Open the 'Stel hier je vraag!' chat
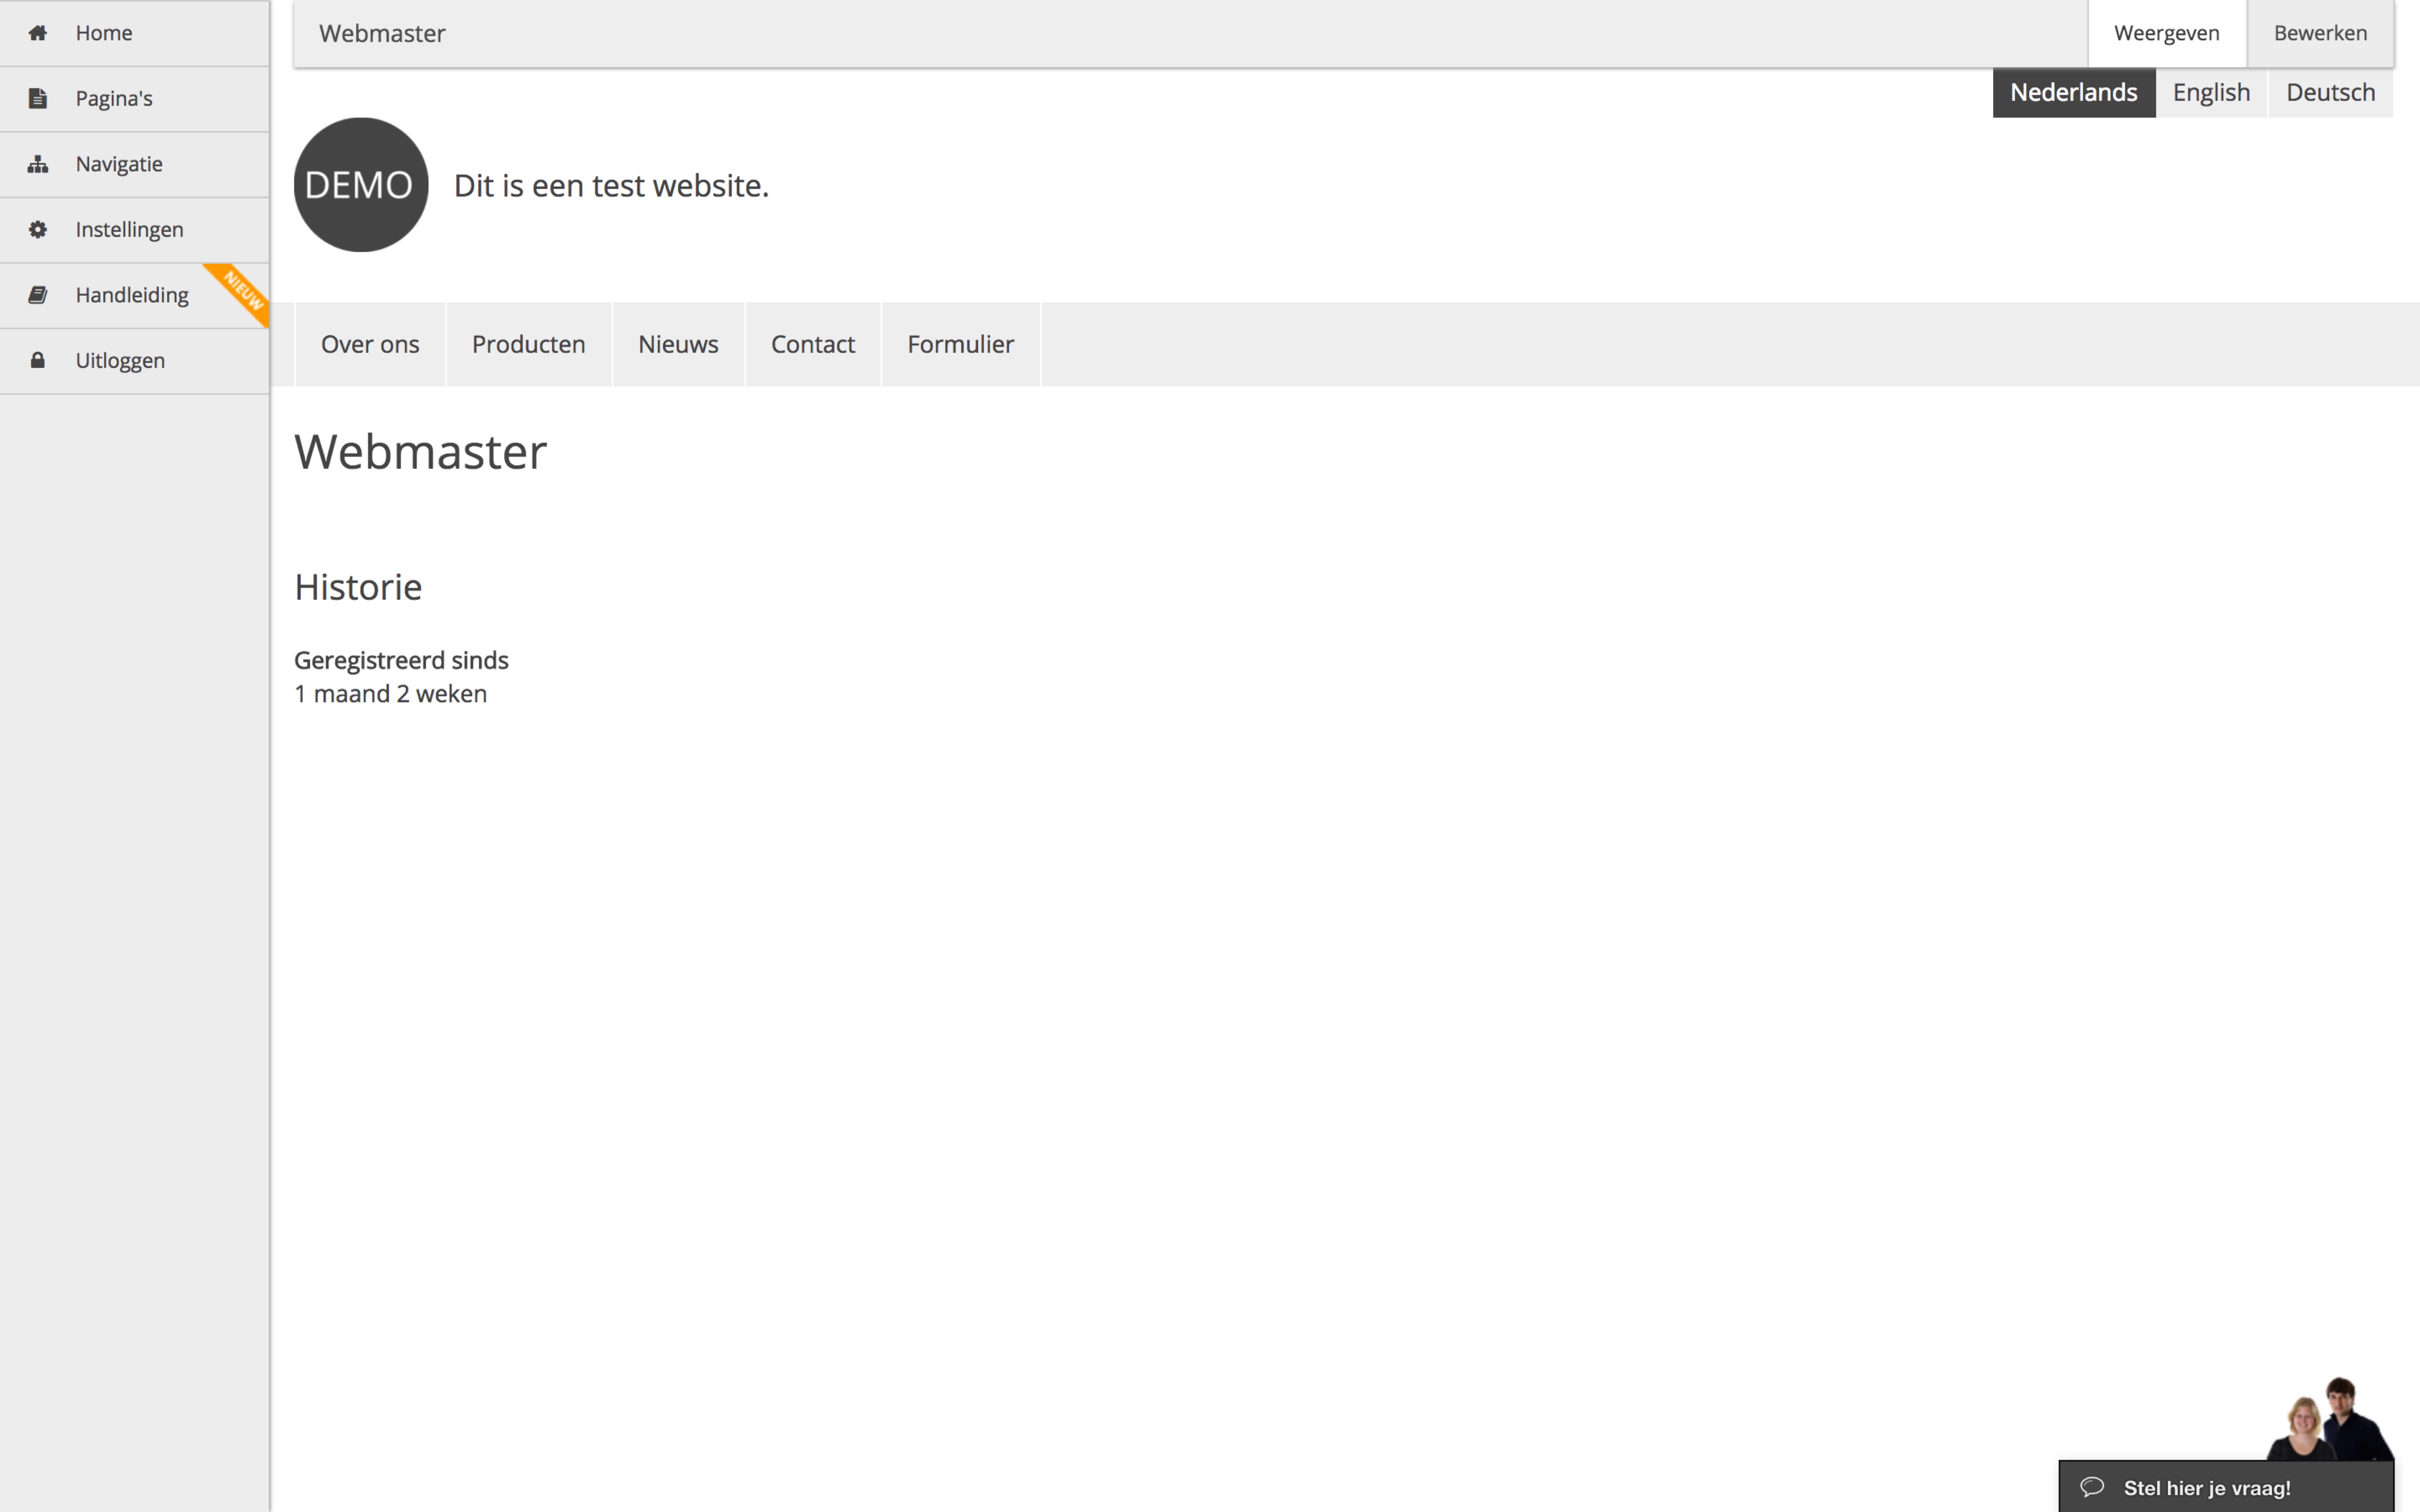 [x=2206, y=1487]
